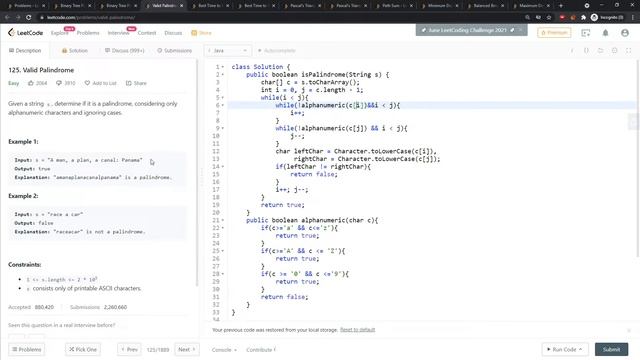Go to Next problem
This screenshot has height=360, width=640.
click(x=187, y=349)
